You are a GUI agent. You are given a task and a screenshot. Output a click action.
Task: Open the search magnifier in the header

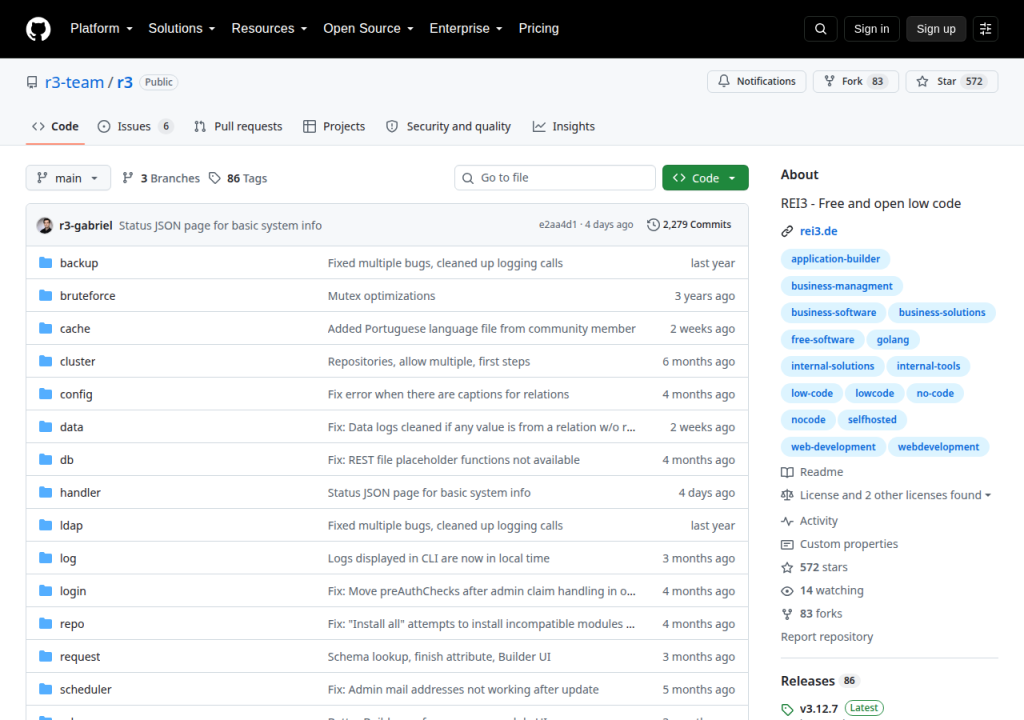820,29
